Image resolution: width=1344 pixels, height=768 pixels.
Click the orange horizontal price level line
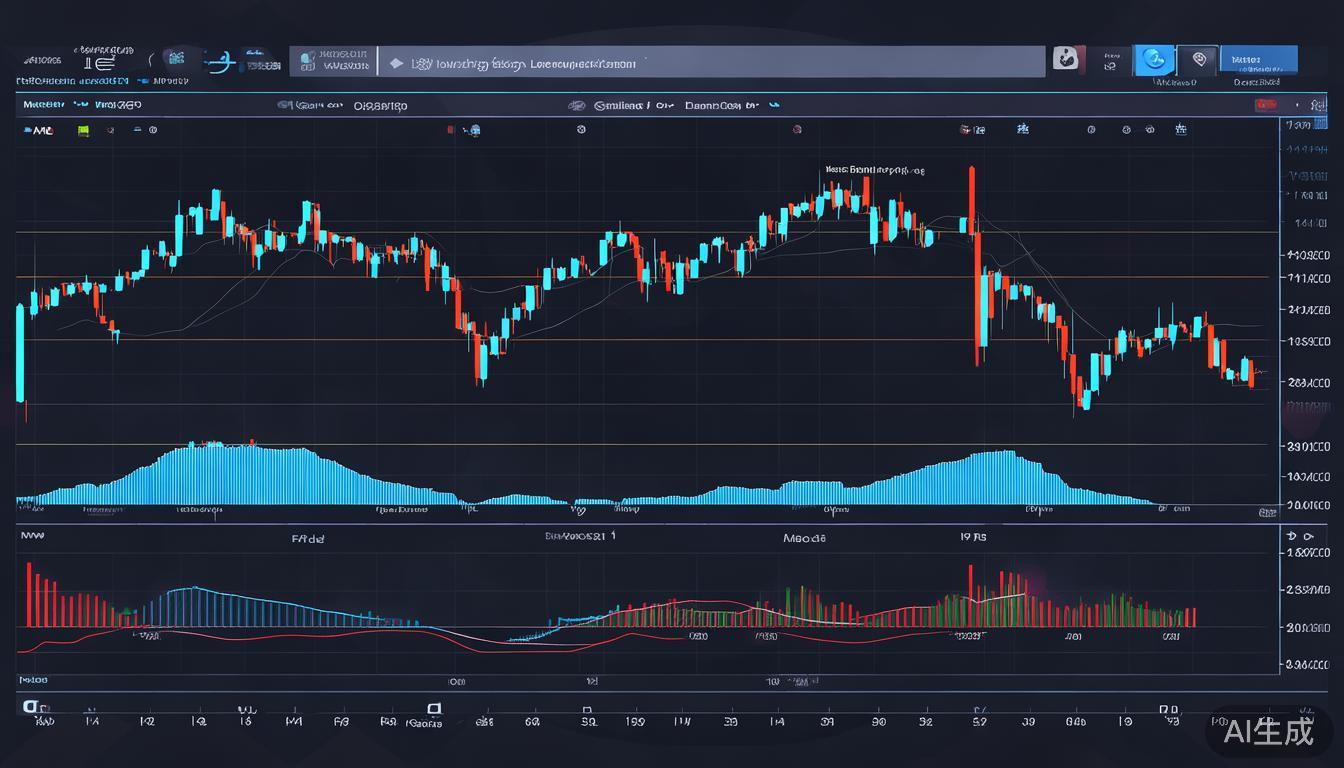tap(640, 277)
